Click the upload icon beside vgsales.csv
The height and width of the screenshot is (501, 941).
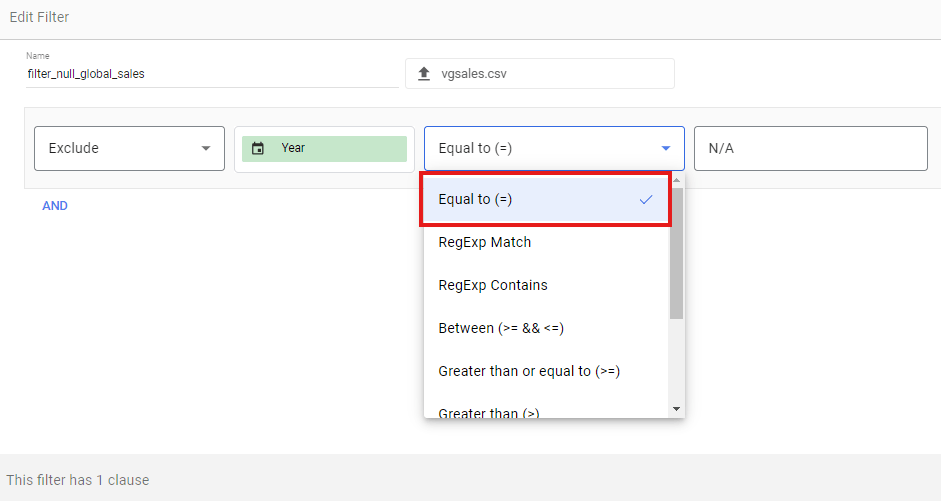pos(424,74)
